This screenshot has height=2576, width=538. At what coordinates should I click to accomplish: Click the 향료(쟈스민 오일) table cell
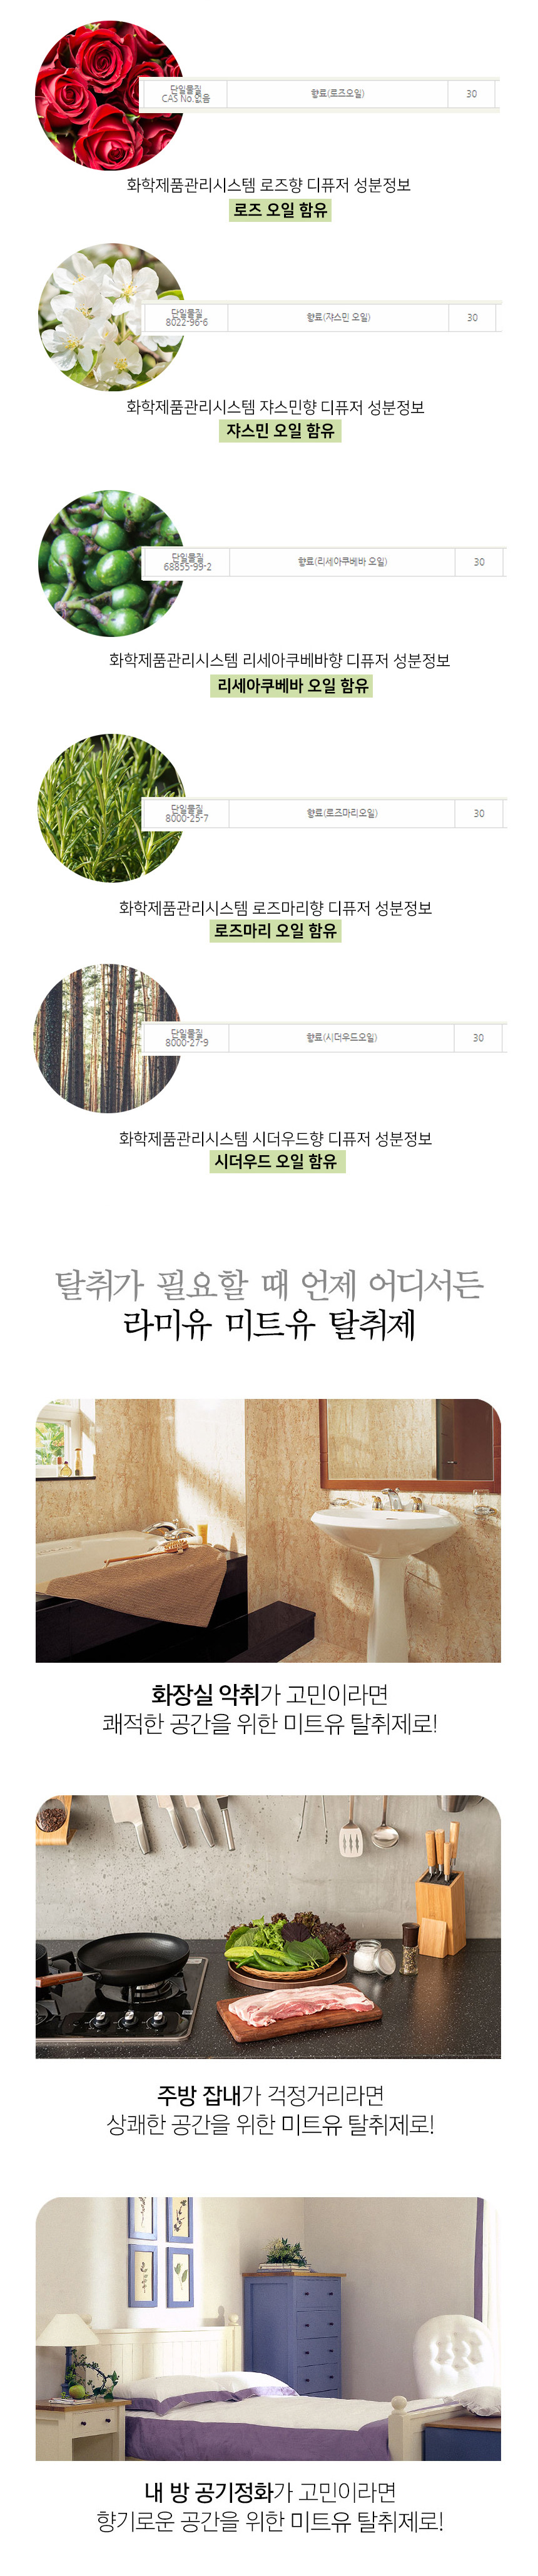pyautogui.click(x=338, y=318)
